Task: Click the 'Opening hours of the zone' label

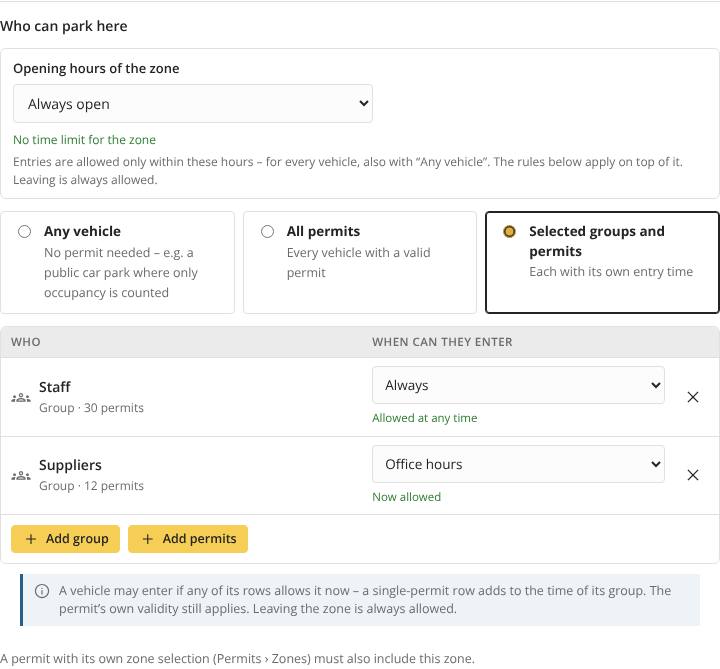Action: pos(96,68)
